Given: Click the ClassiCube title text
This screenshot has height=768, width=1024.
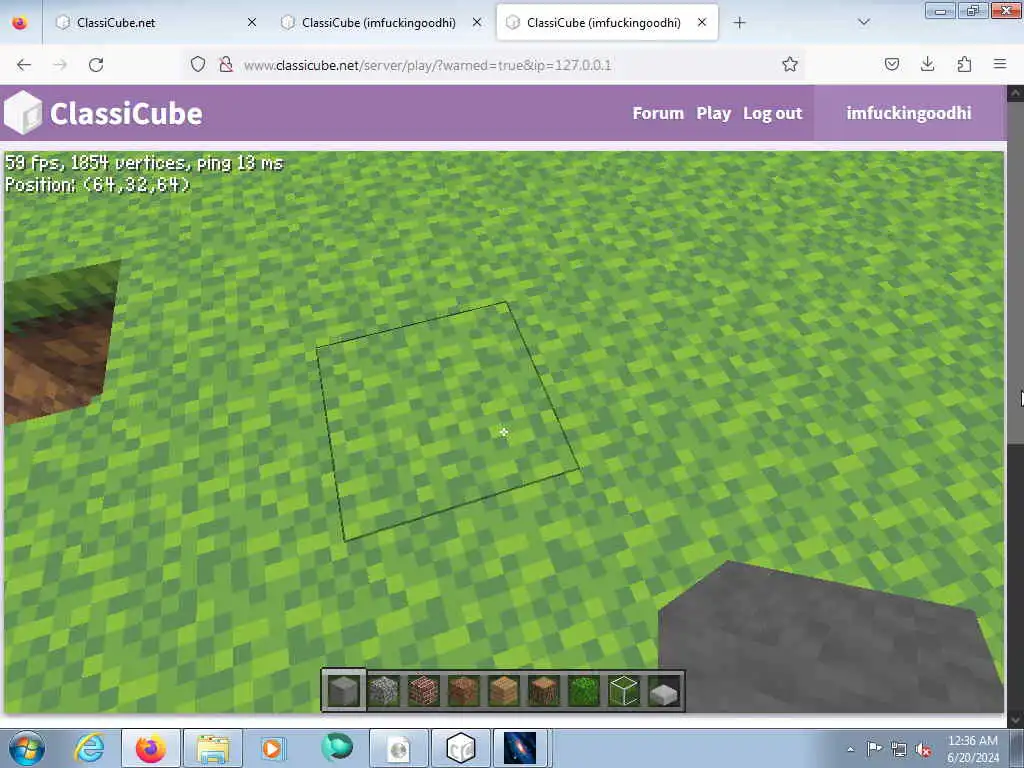Looking at the screenshot, I should click(x=126, y=114).
